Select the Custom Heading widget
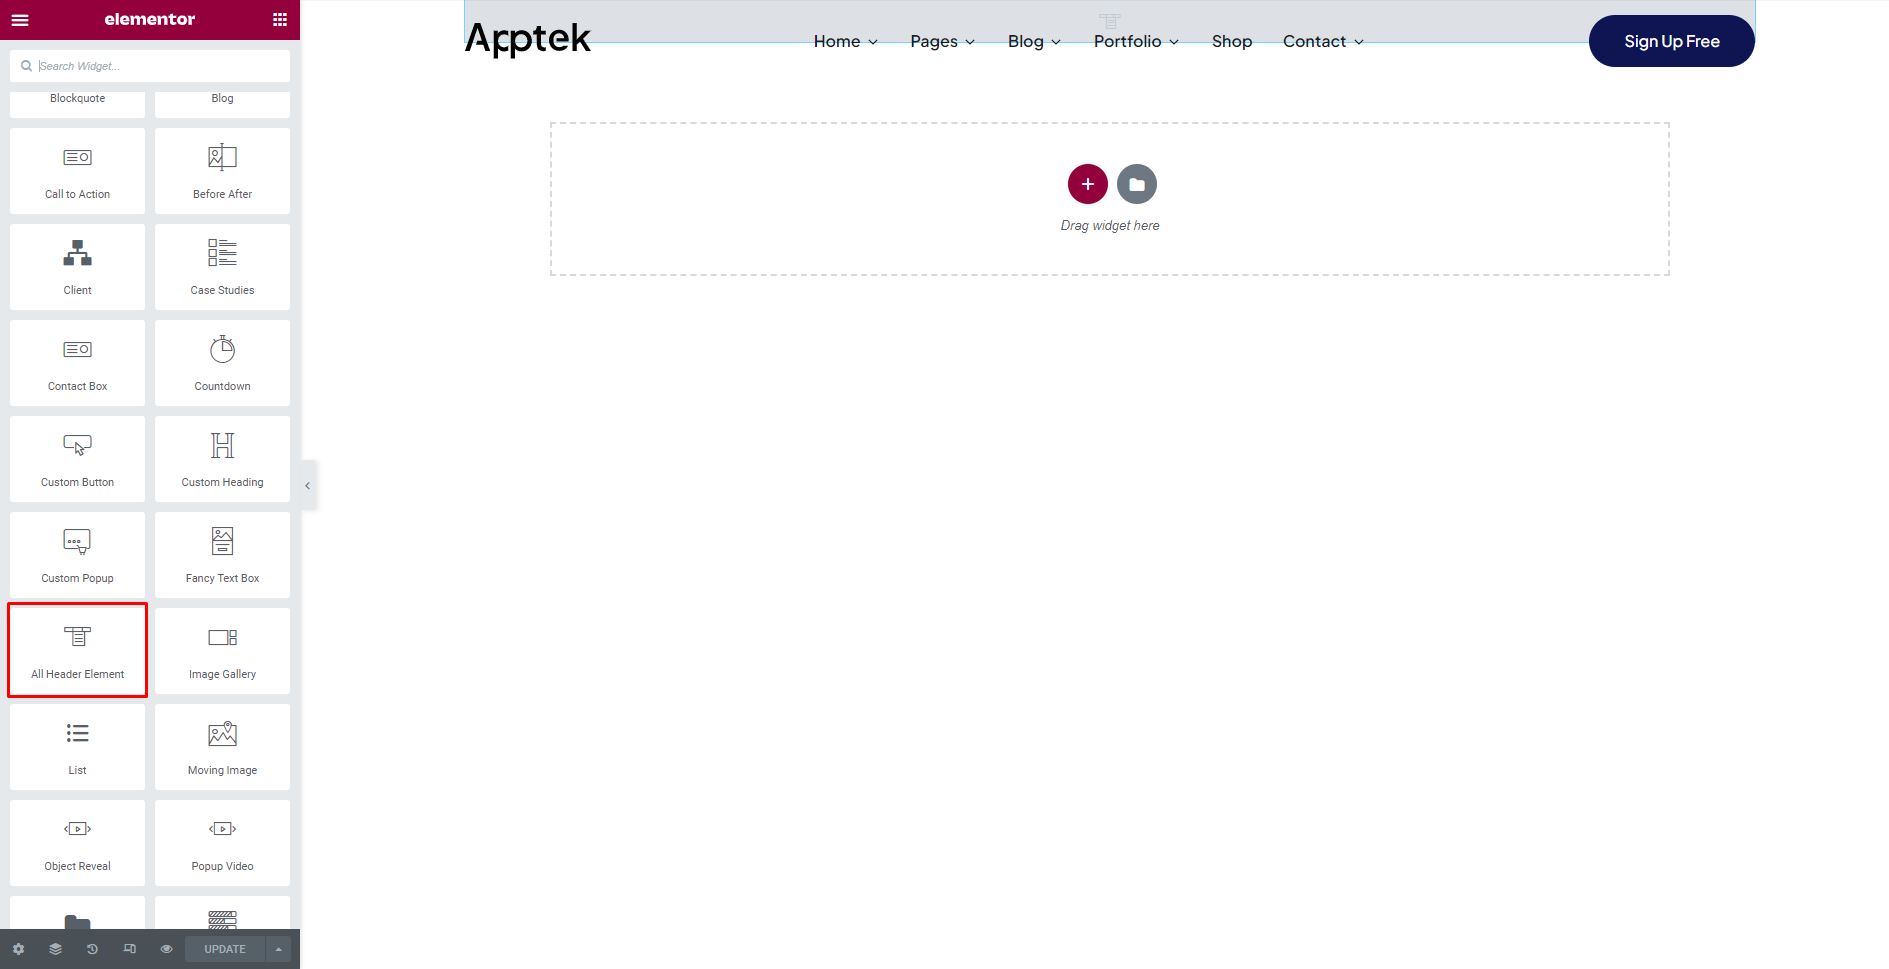This screenshot has height=969, width=1889. tap(222, 459)
